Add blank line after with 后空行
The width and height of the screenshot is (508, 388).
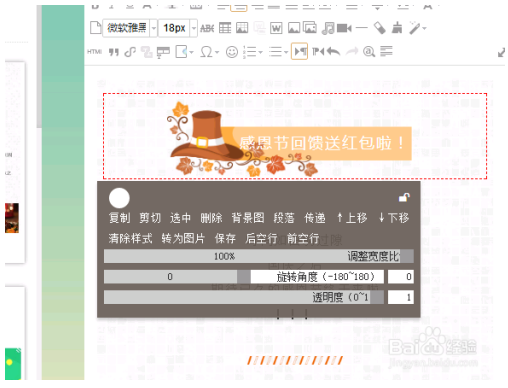click(261, 238)
